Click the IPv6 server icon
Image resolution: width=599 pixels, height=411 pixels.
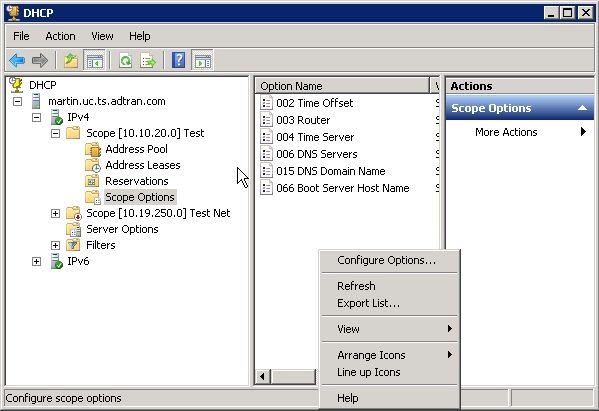[x=57, y=261]
